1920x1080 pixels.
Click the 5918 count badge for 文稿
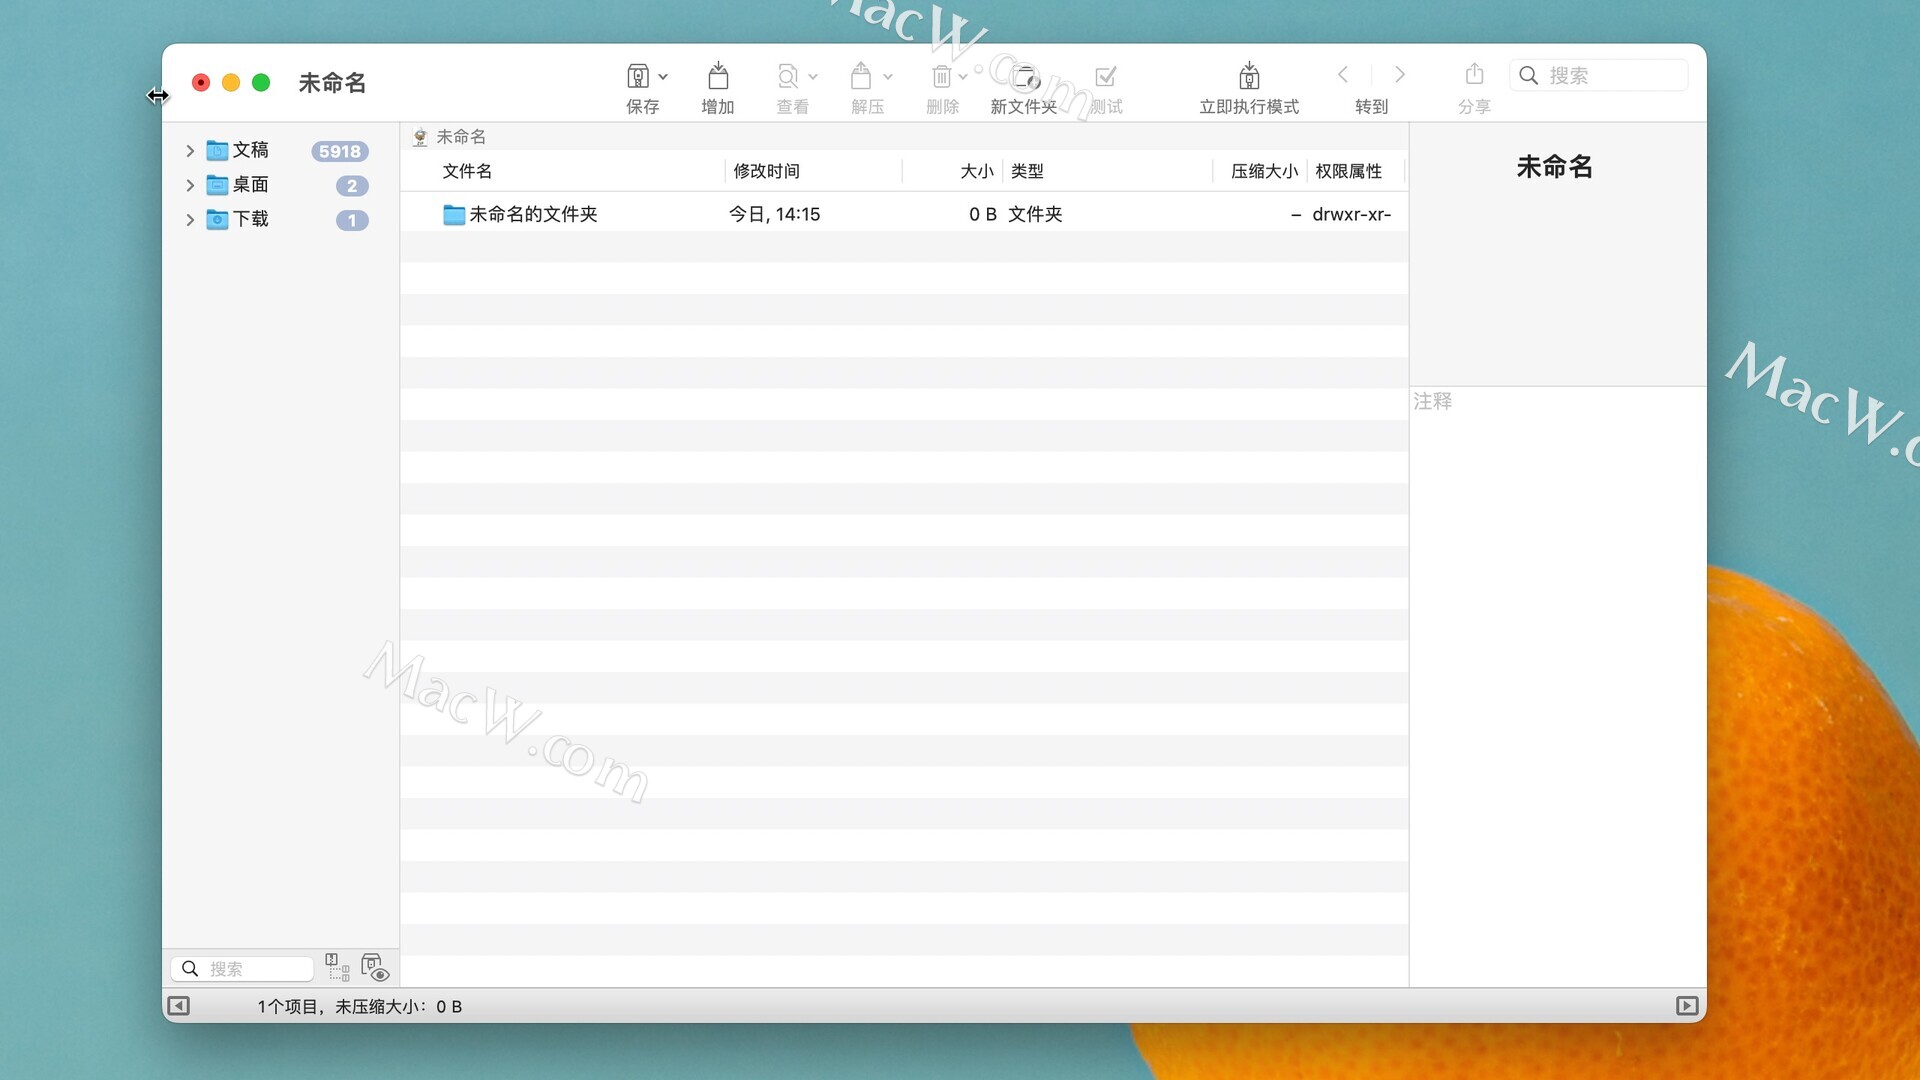coord(340,151)
